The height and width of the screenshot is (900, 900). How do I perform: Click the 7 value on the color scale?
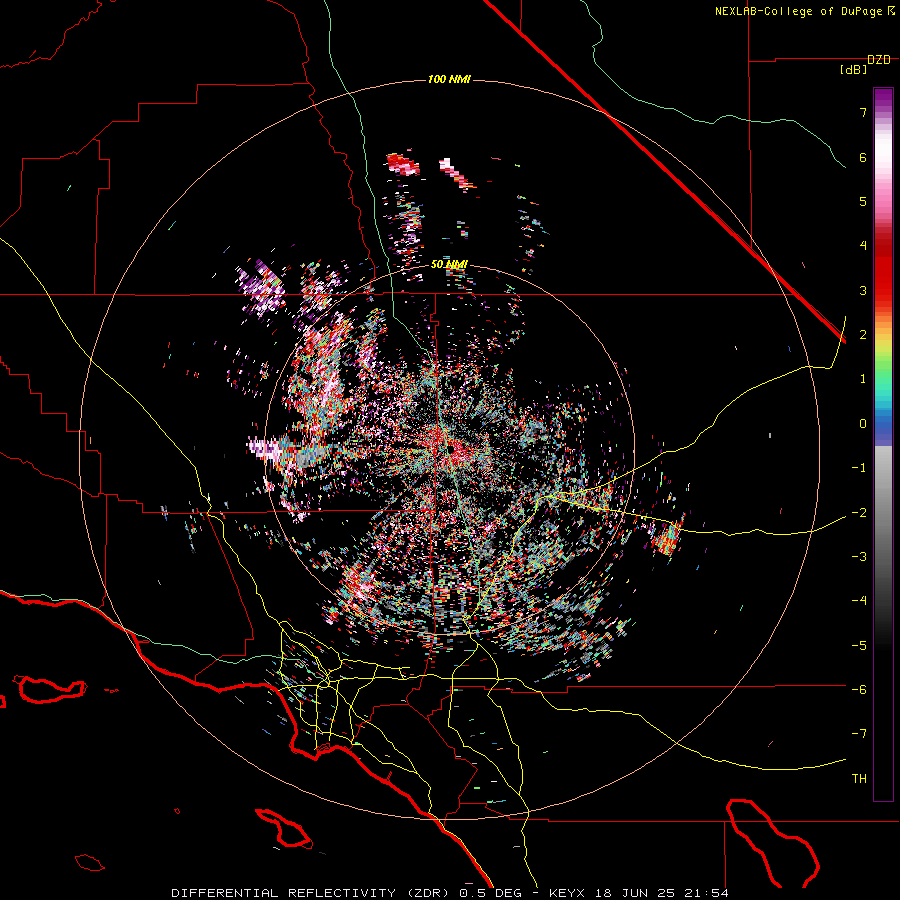tap(863, 112)
